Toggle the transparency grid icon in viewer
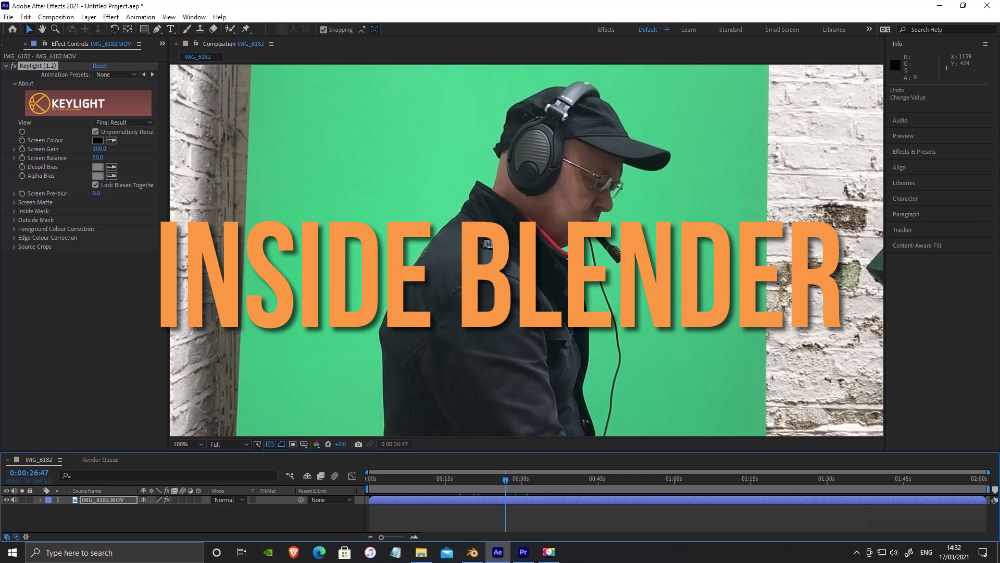 [x=270, y=444]
